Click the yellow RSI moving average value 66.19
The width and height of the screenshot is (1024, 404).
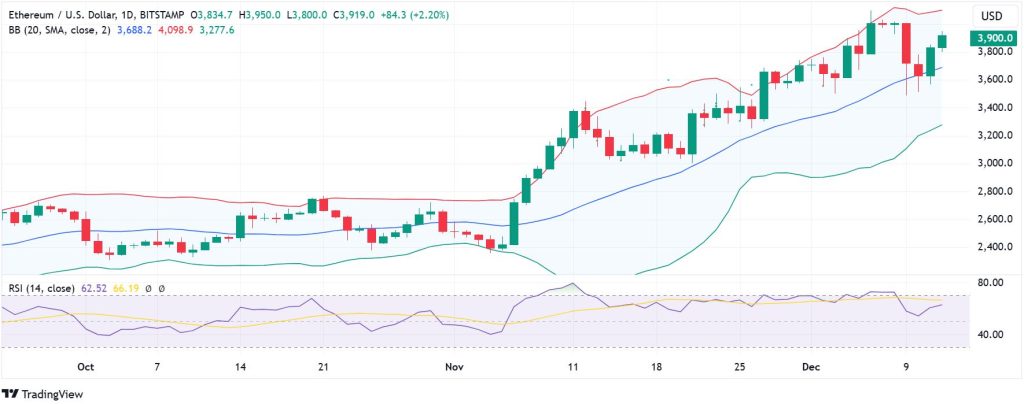point(124,288)
